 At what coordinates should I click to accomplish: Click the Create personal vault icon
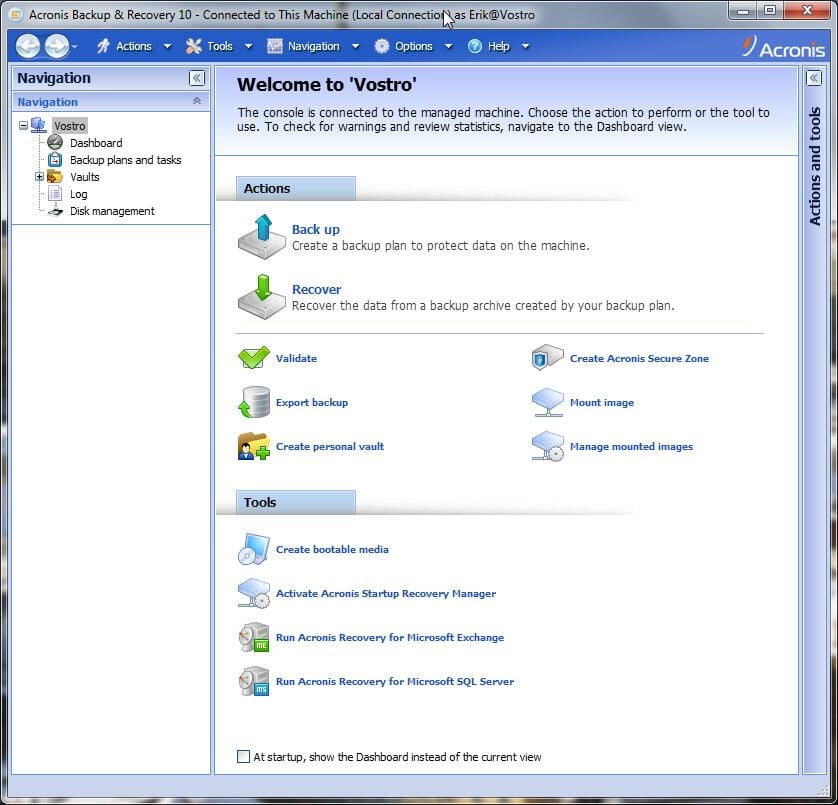coord(254,446)
